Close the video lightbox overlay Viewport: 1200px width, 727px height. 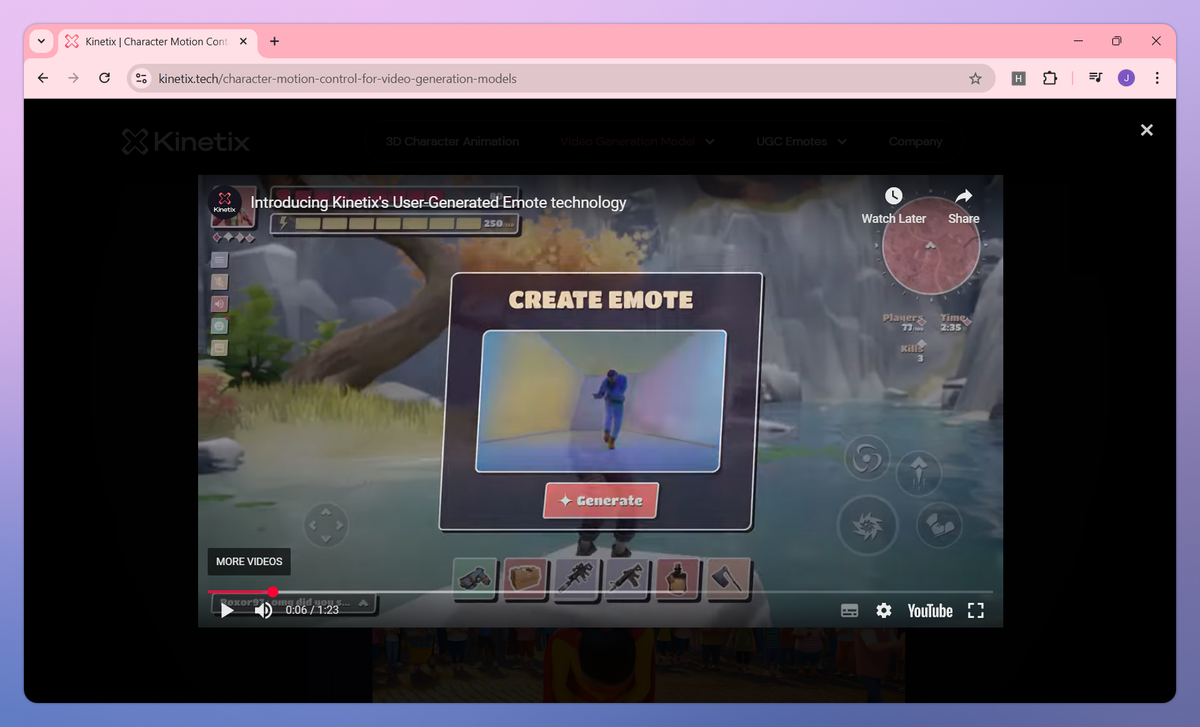(x=1147, y=130)
